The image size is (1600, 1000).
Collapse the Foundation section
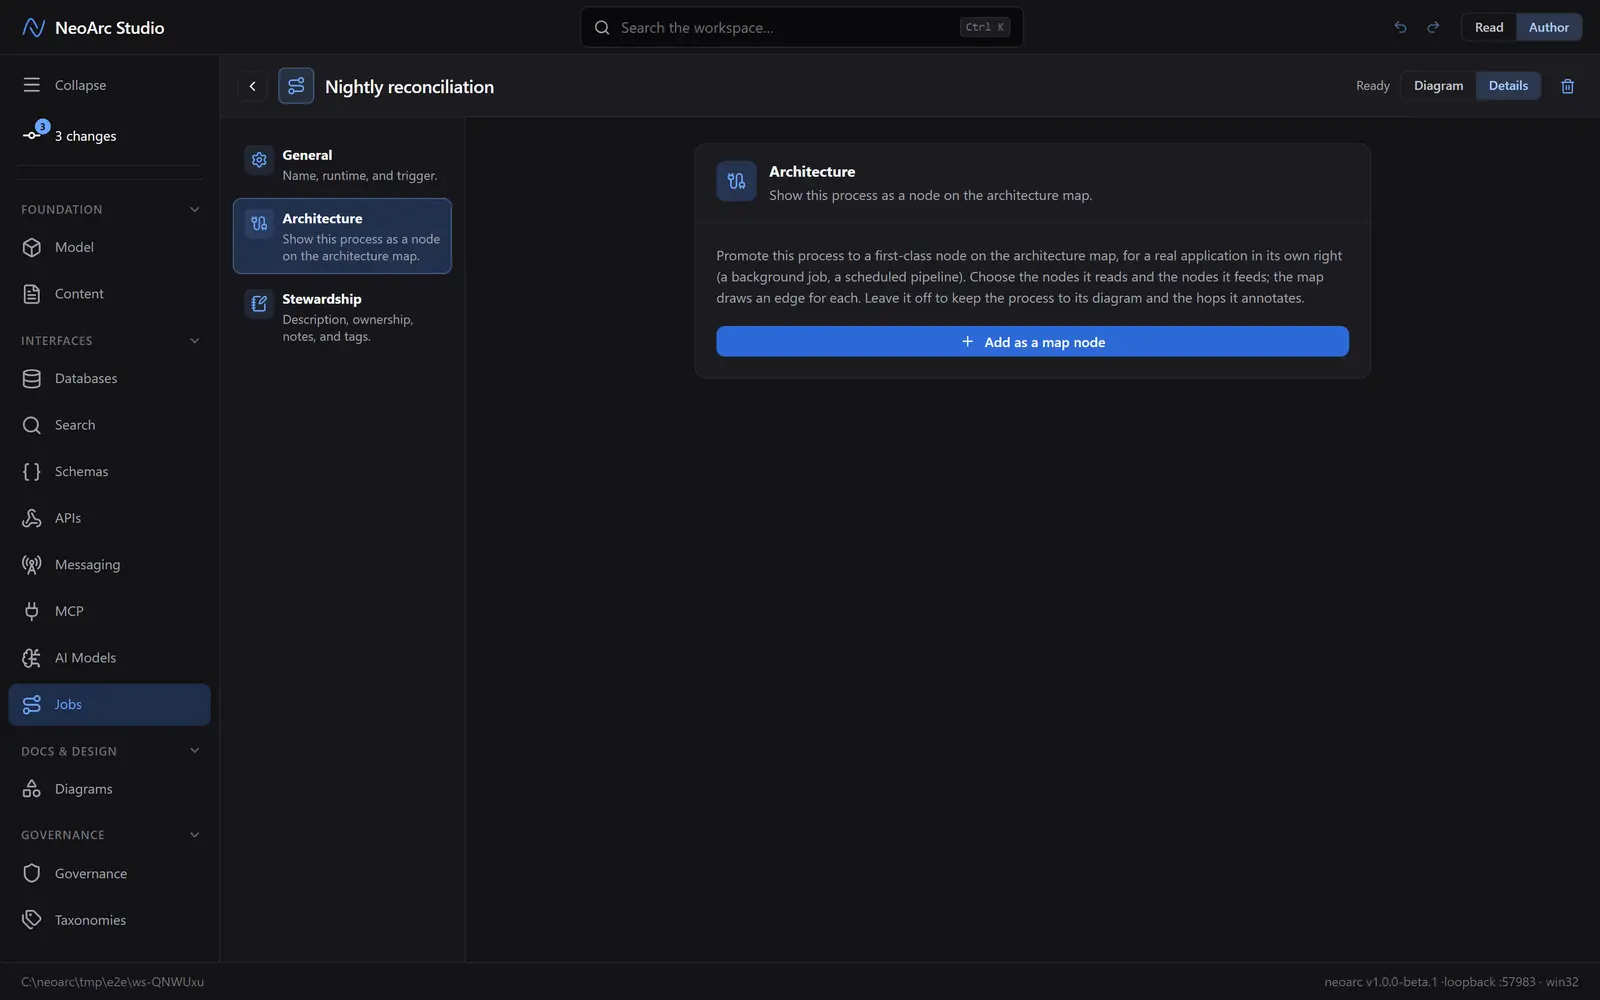194,210
